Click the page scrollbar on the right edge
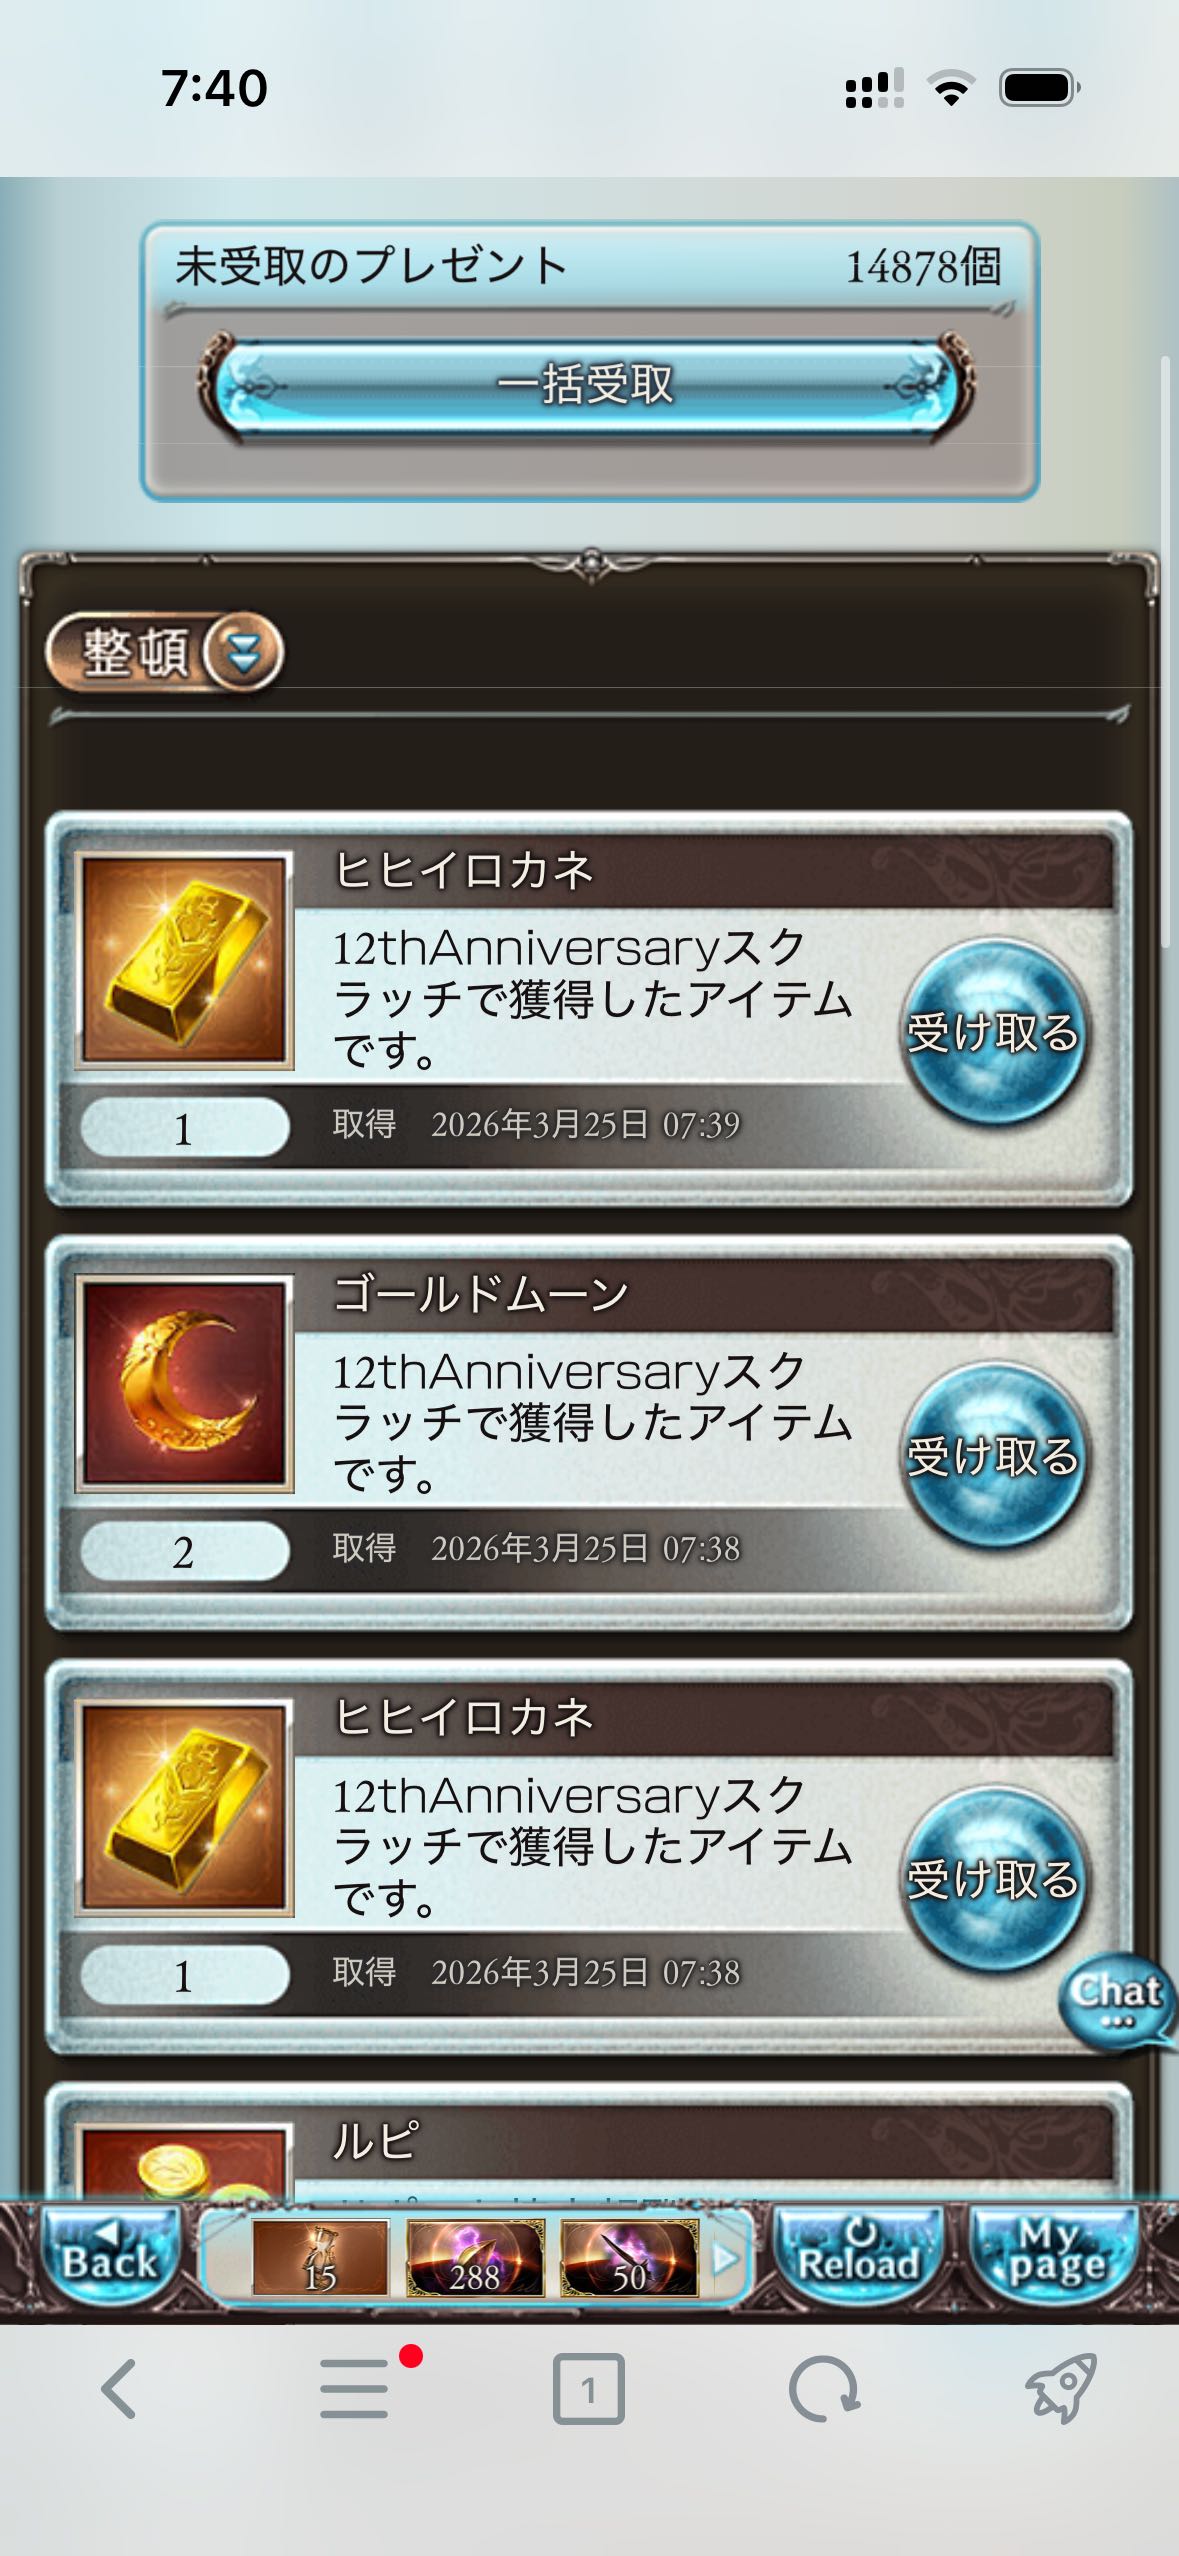Image resolution: width=1179 pixels, height=2556 pixels. (1165, 650)
